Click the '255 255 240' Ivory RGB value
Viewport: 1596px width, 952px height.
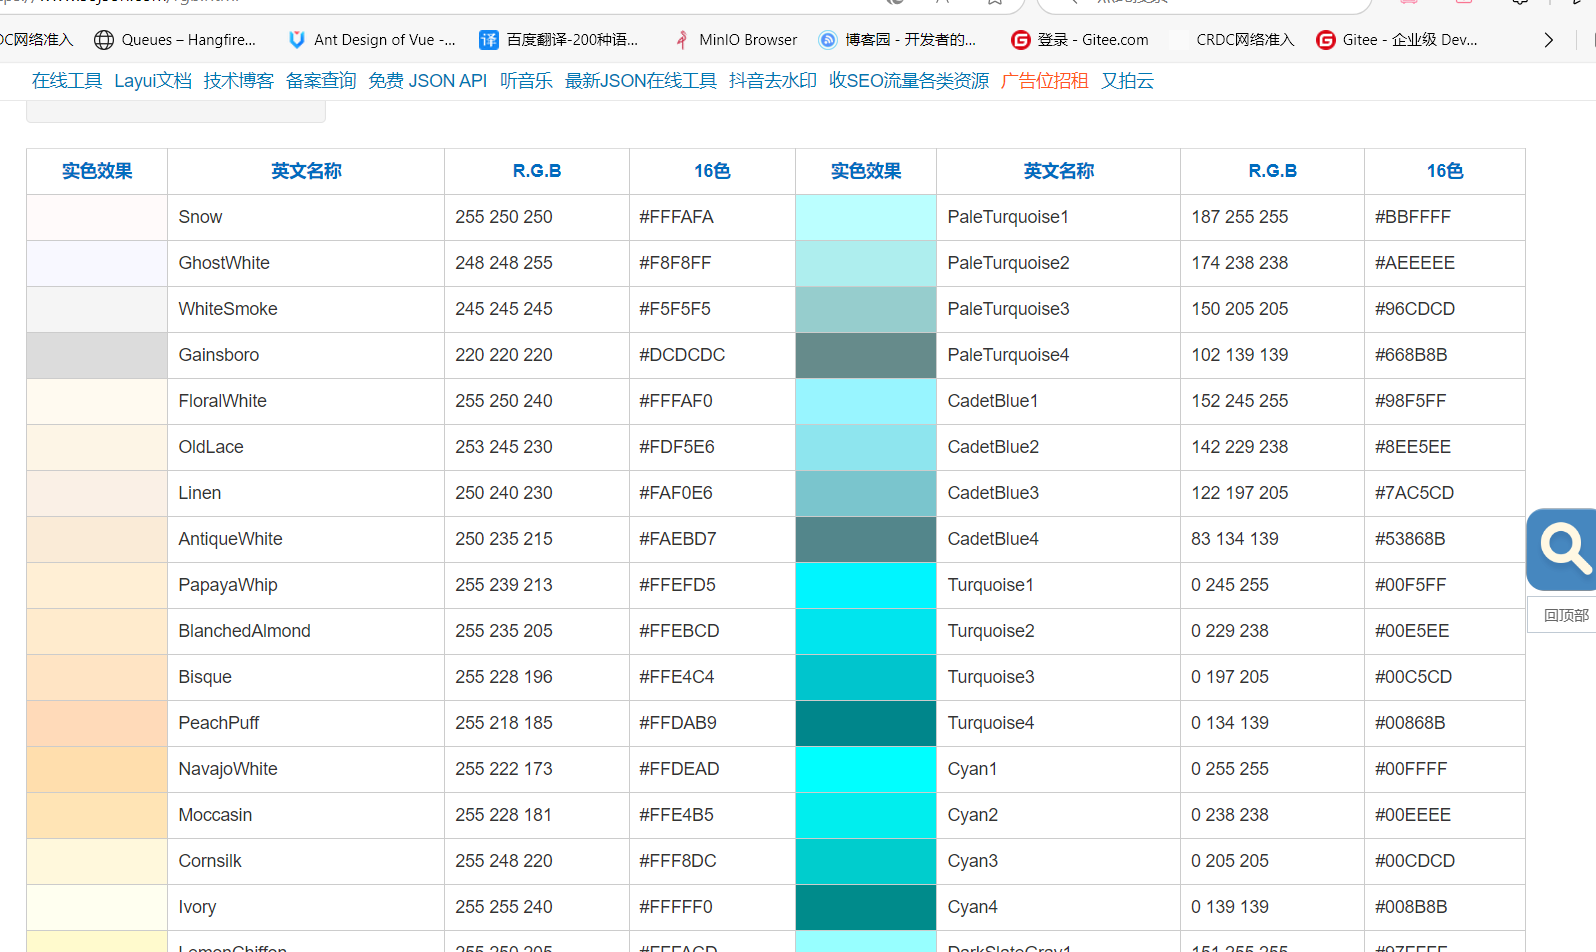504,907
